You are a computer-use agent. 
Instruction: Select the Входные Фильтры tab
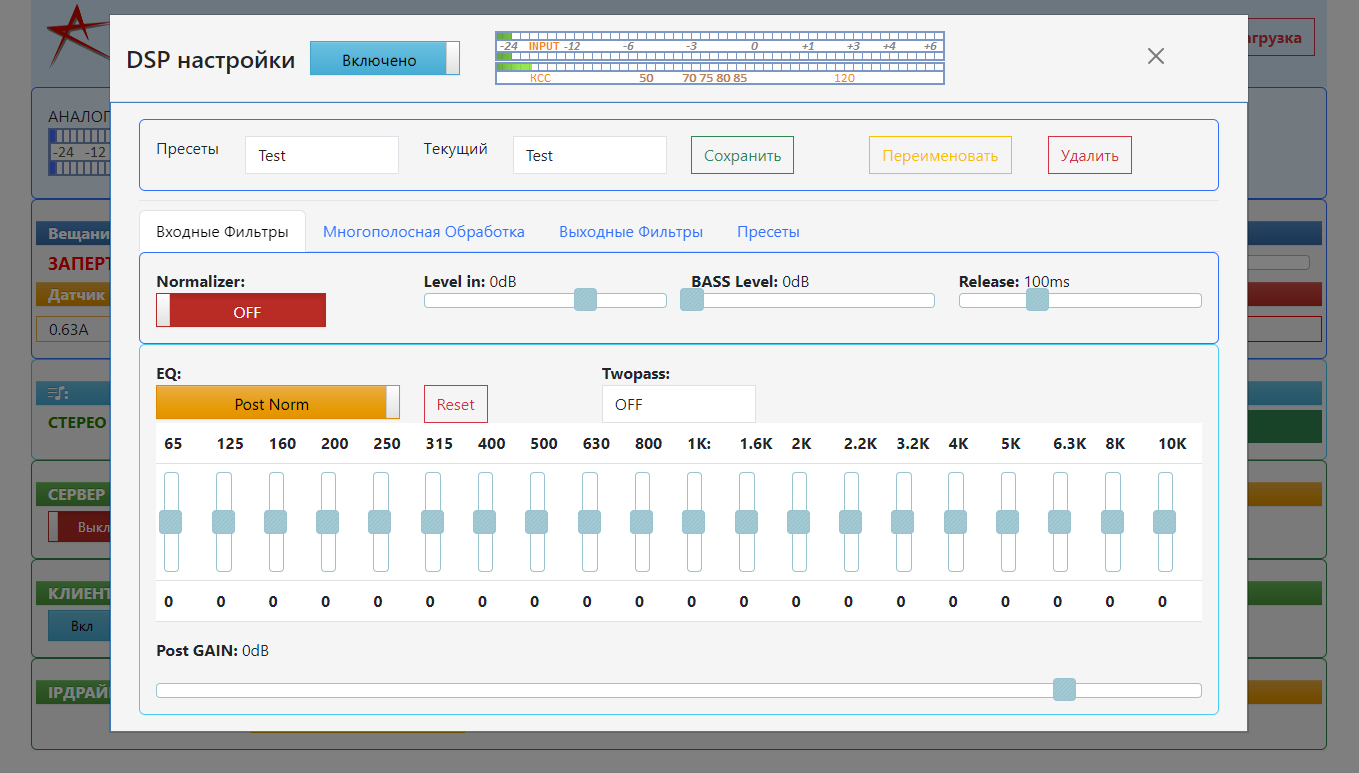coord(222,232)
